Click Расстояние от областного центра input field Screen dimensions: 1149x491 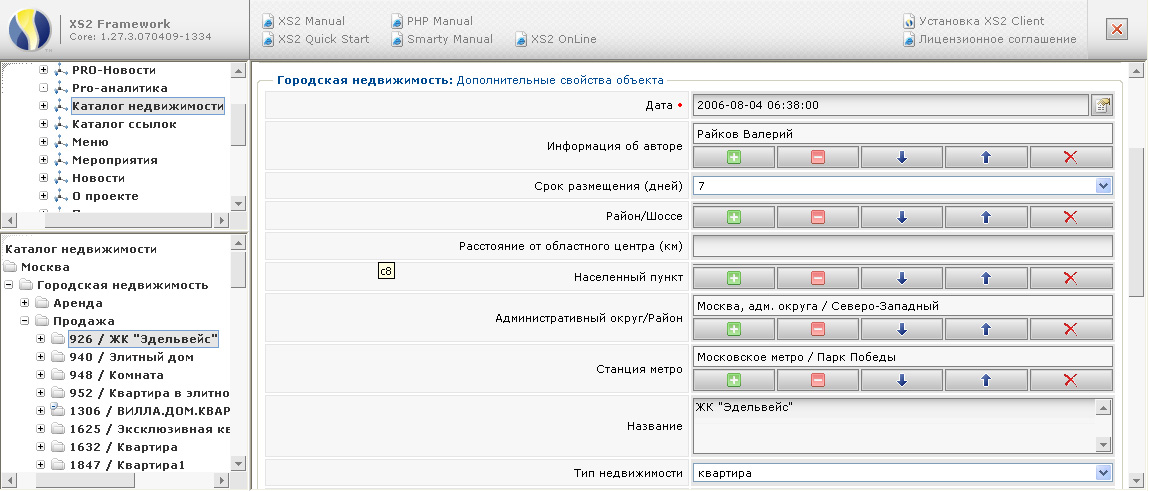tap(901, 246)
